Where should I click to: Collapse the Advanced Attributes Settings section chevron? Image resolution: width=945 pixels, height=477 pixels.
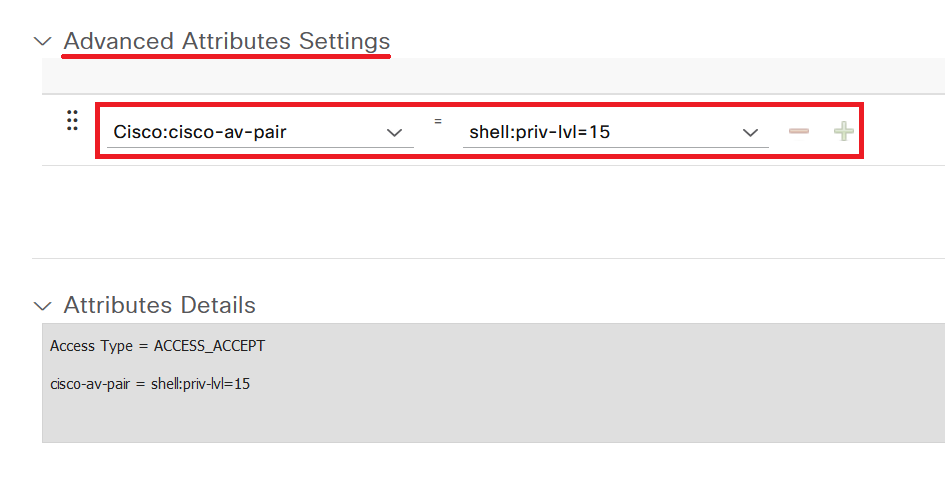pos(42,42)
